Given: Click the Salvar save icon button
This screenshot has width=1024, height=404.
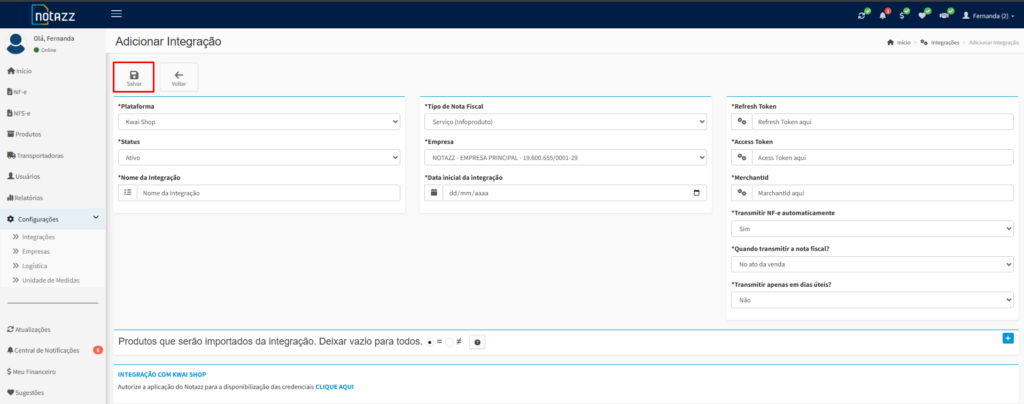Looking at the screenshot, I should (x=134, y=77).
